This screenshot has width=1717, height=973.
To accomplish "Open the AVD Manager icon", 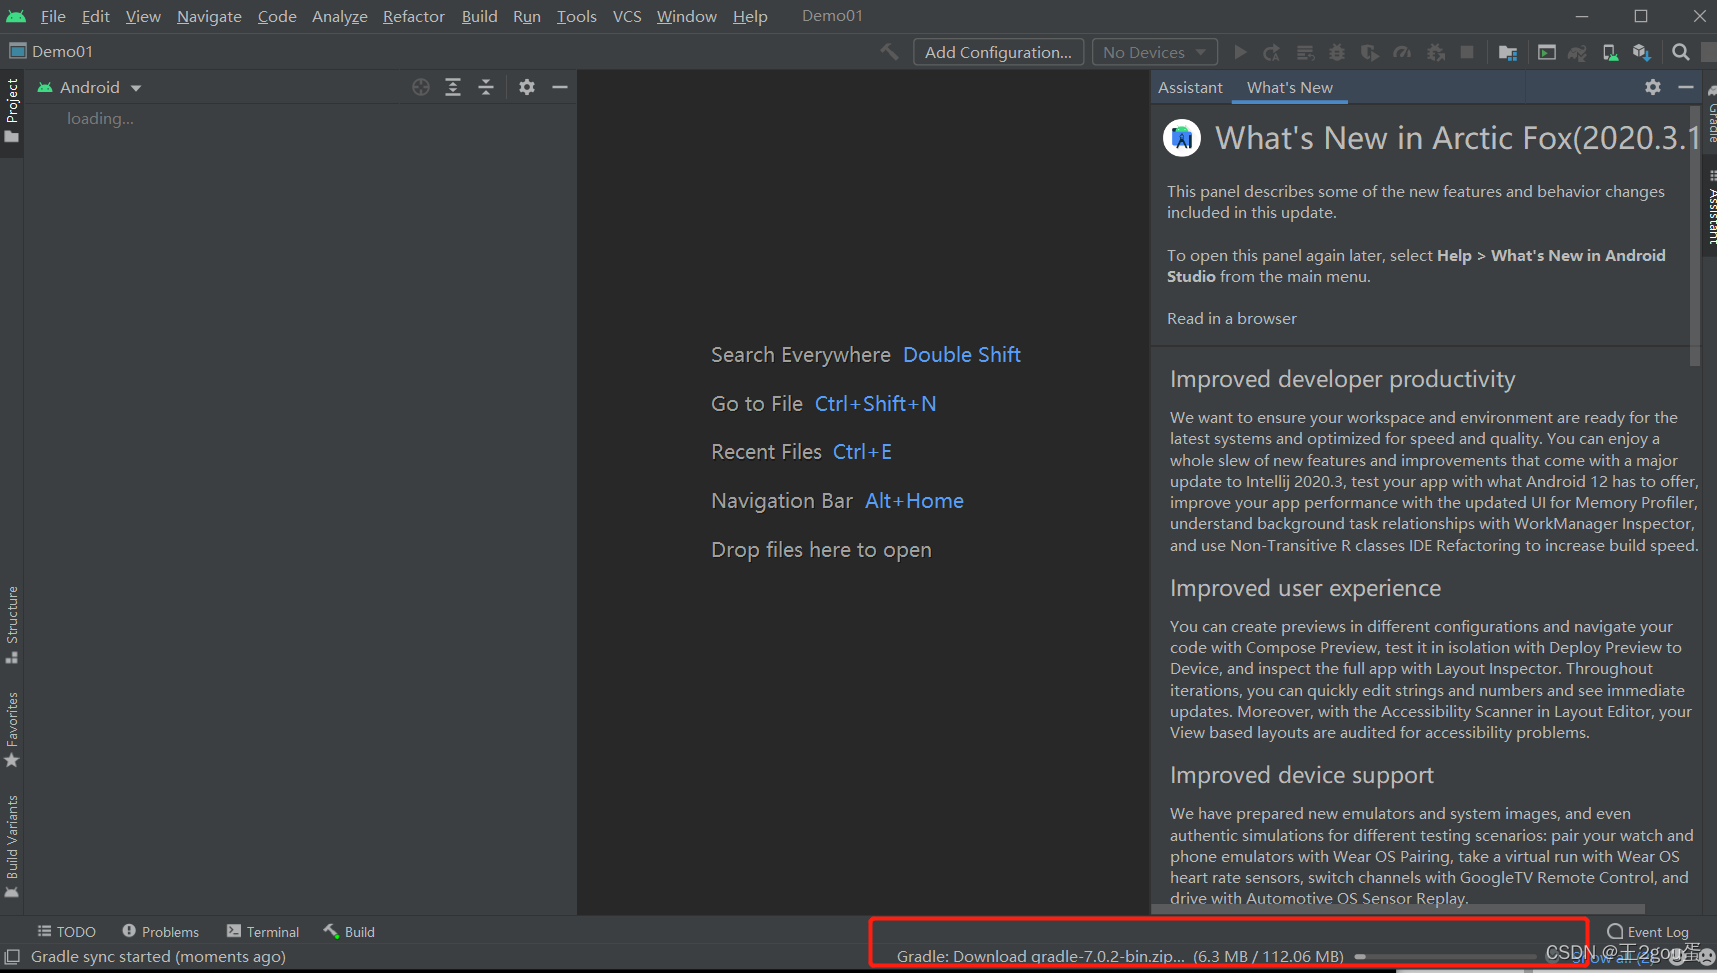I will point(1610,52).
